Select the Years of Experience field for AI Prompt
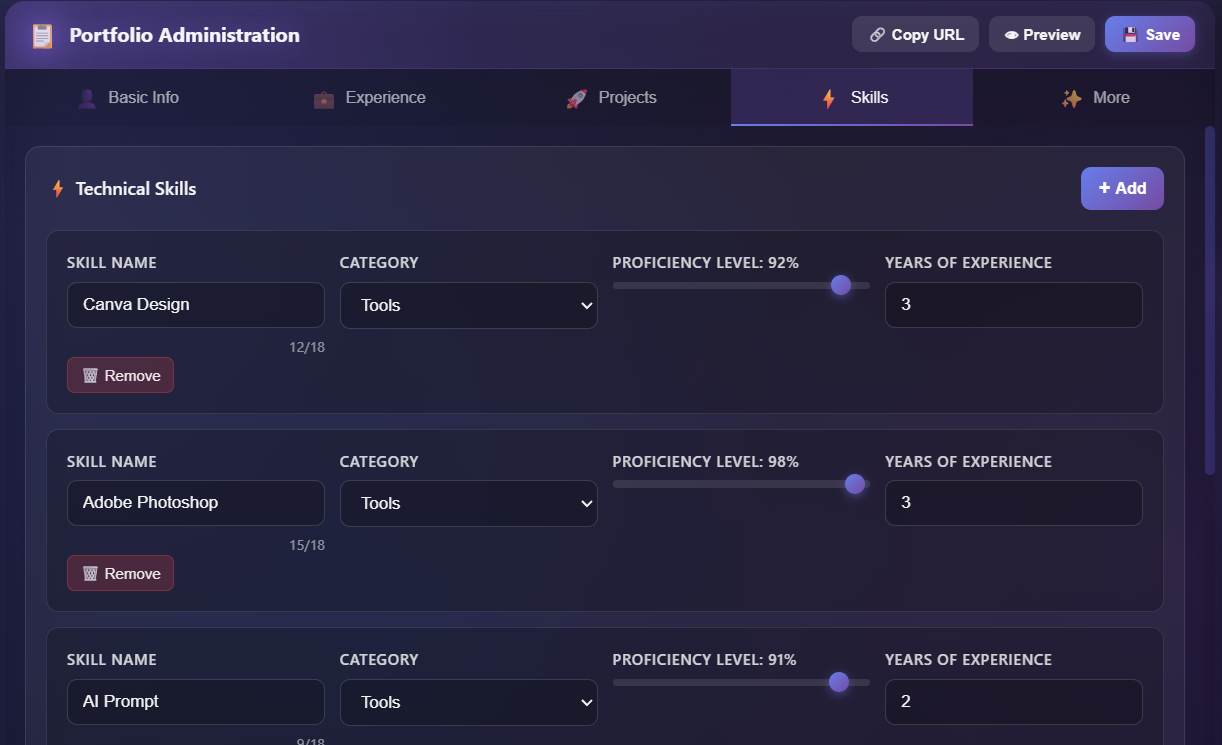Screen dimensions: 1222x745 [1013, 702]
